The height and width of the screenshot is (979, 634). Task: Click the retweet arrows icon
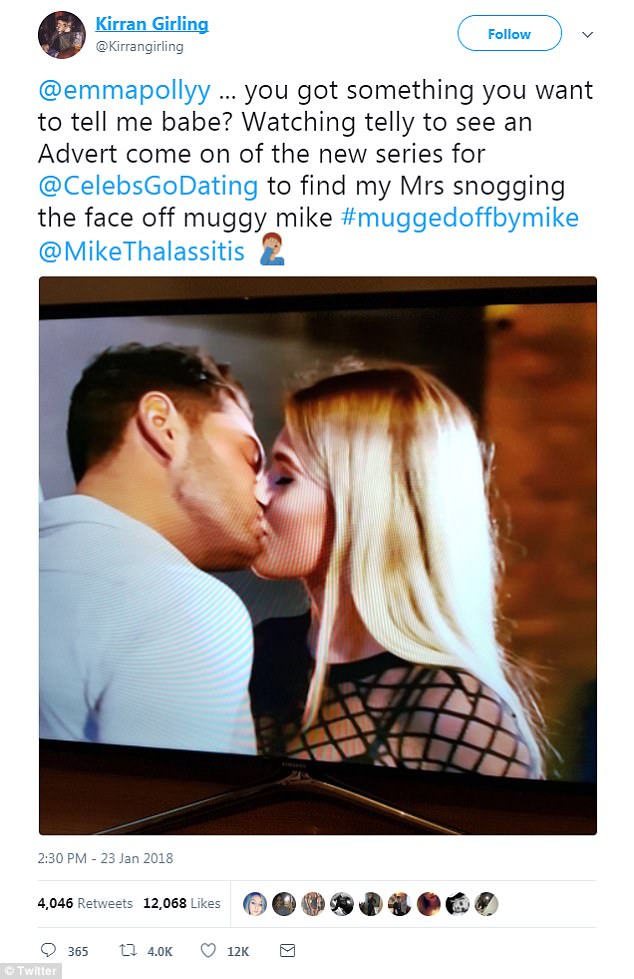click(x=128, y=950)
